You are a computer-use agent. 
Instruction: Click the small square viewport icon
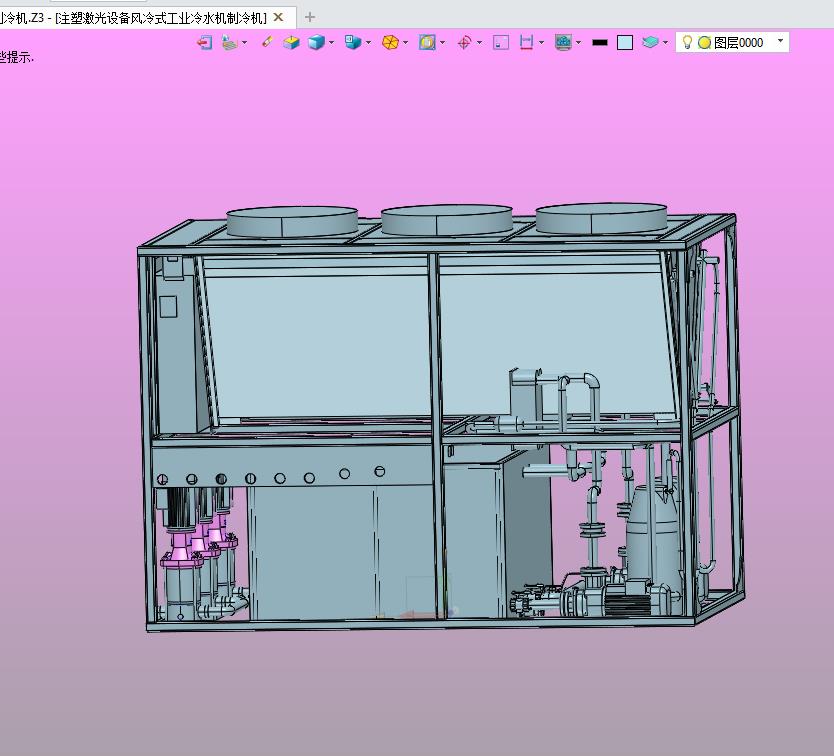click(x=501, y=43)
